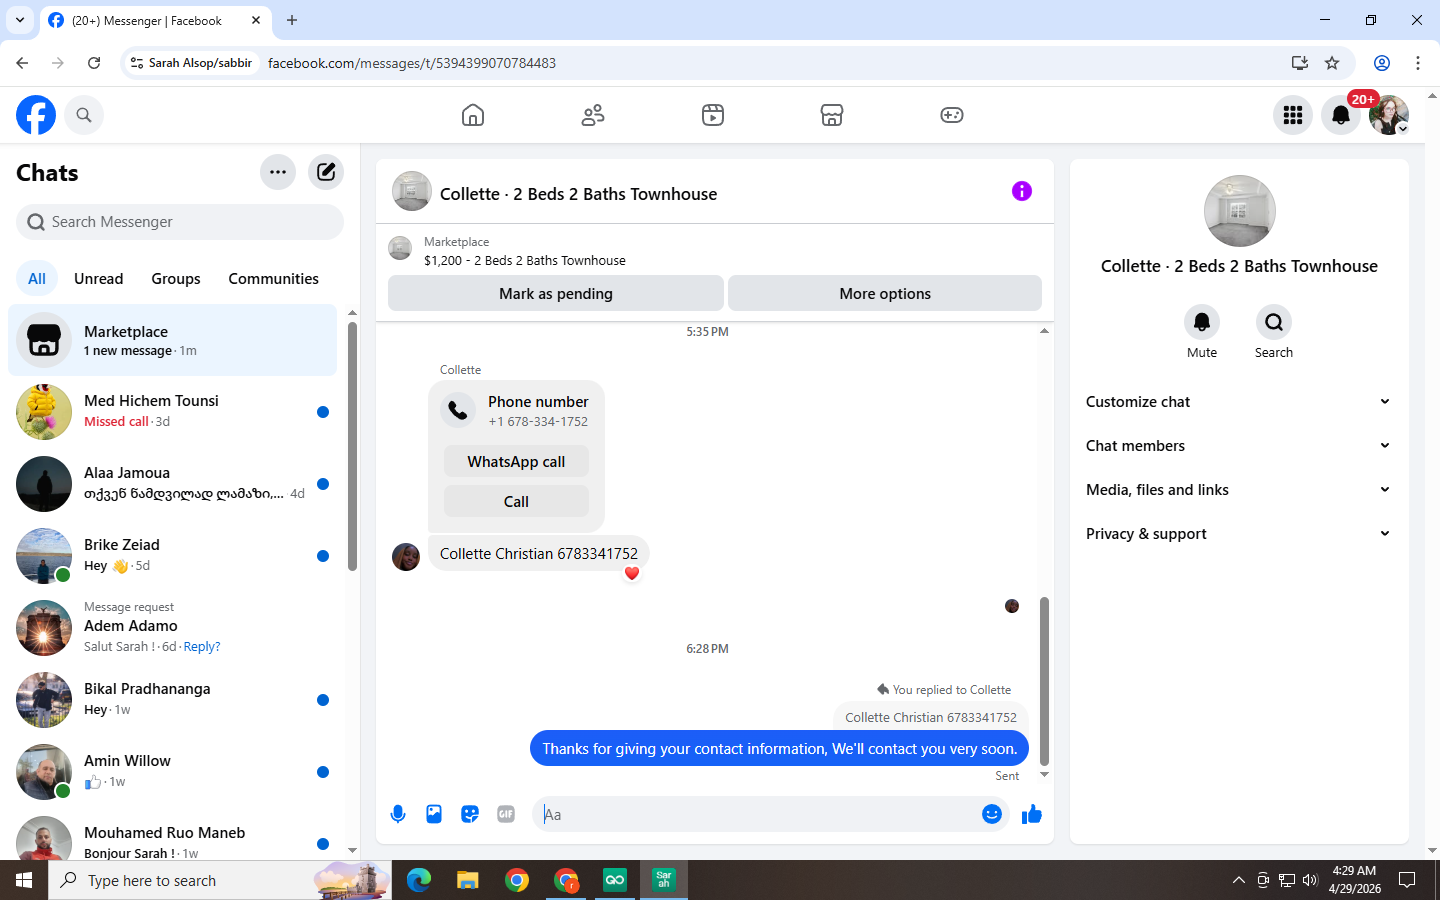Click the More options button
Image resolution: width=1440 pixels, height=900 pixels.
[x=885, y=294]
